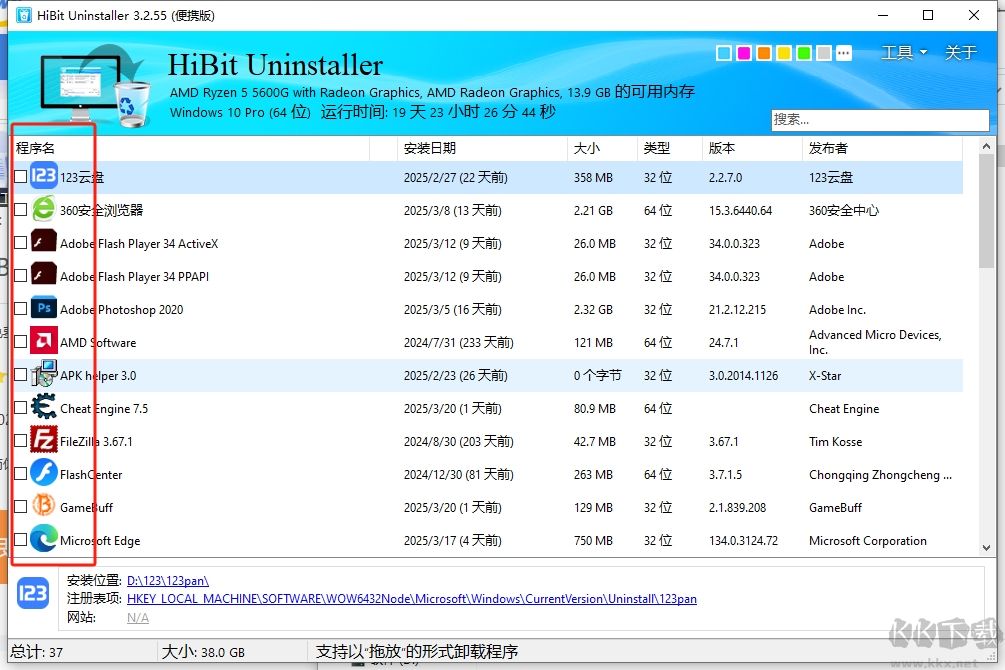Open Adobe Photoshop 2020 entry via its Ps icon
The height and width of the screenshot is (670, 1005).
click(42, 309)
